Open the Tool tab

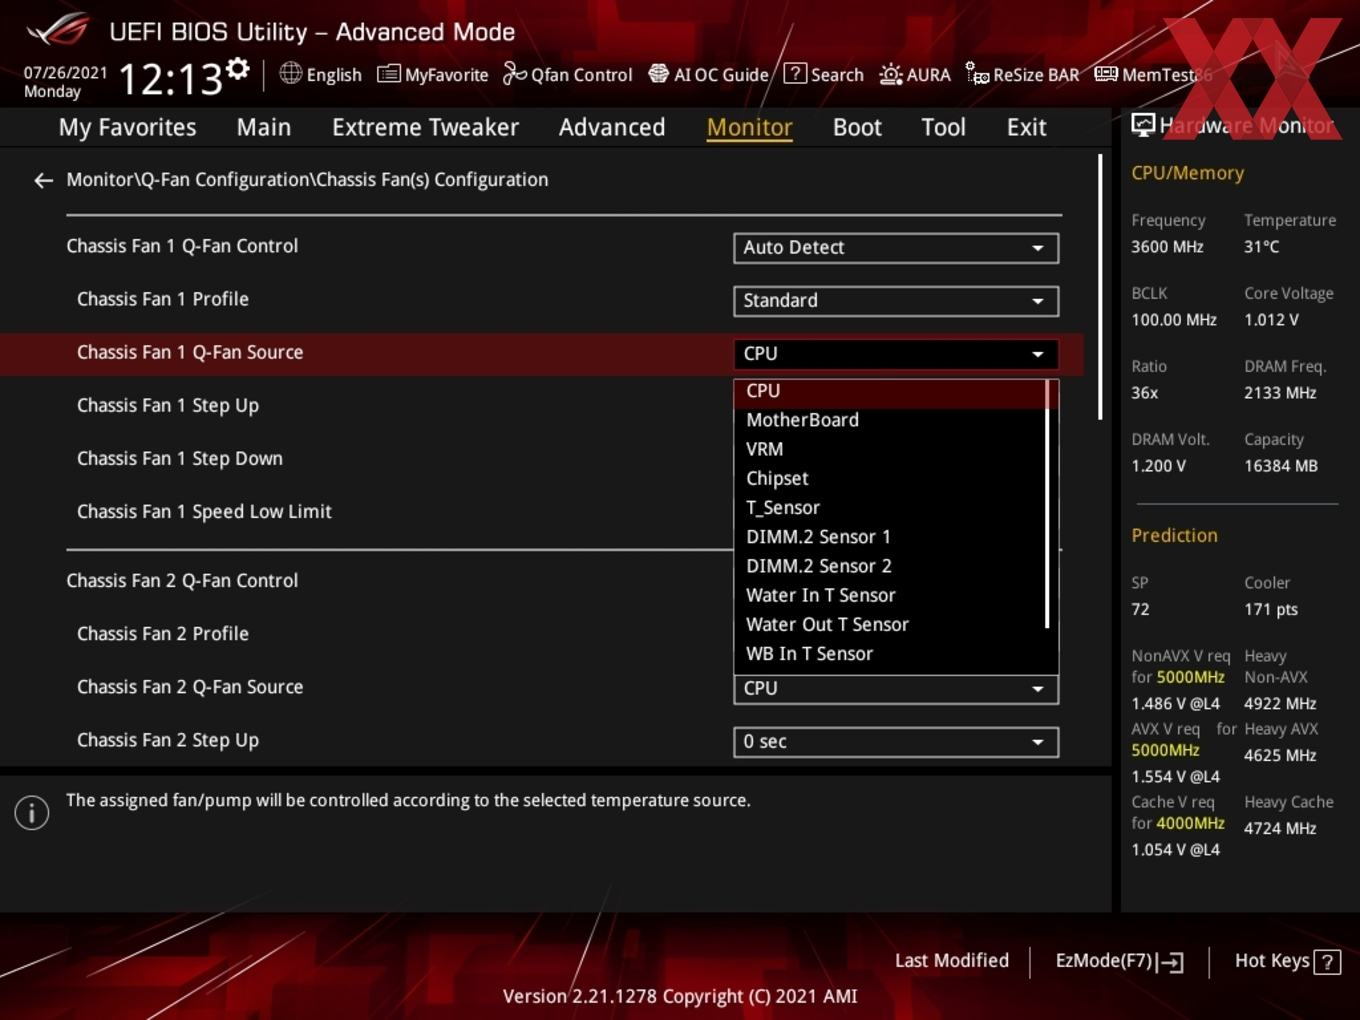pyautogui.click(x=944, y=128)
